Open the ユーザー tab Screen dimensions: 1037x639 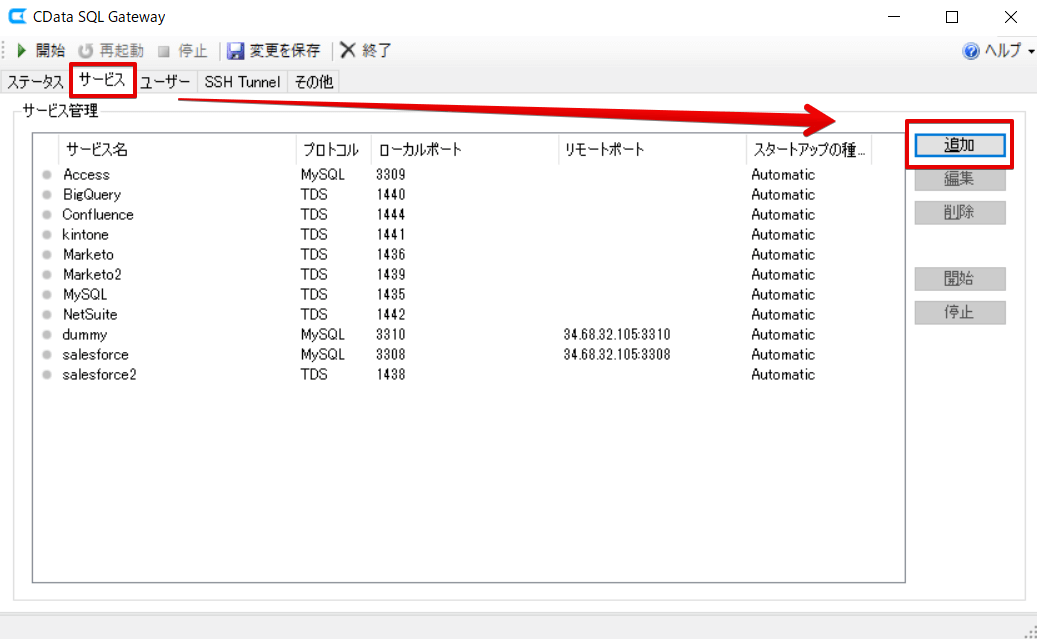(165, 82)
